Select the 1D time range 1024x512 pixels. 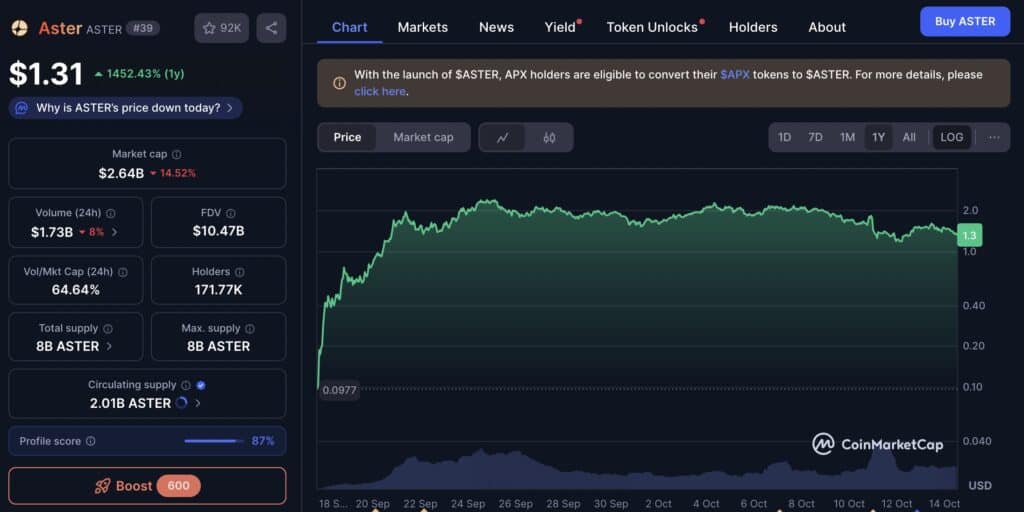coord(784,137)
